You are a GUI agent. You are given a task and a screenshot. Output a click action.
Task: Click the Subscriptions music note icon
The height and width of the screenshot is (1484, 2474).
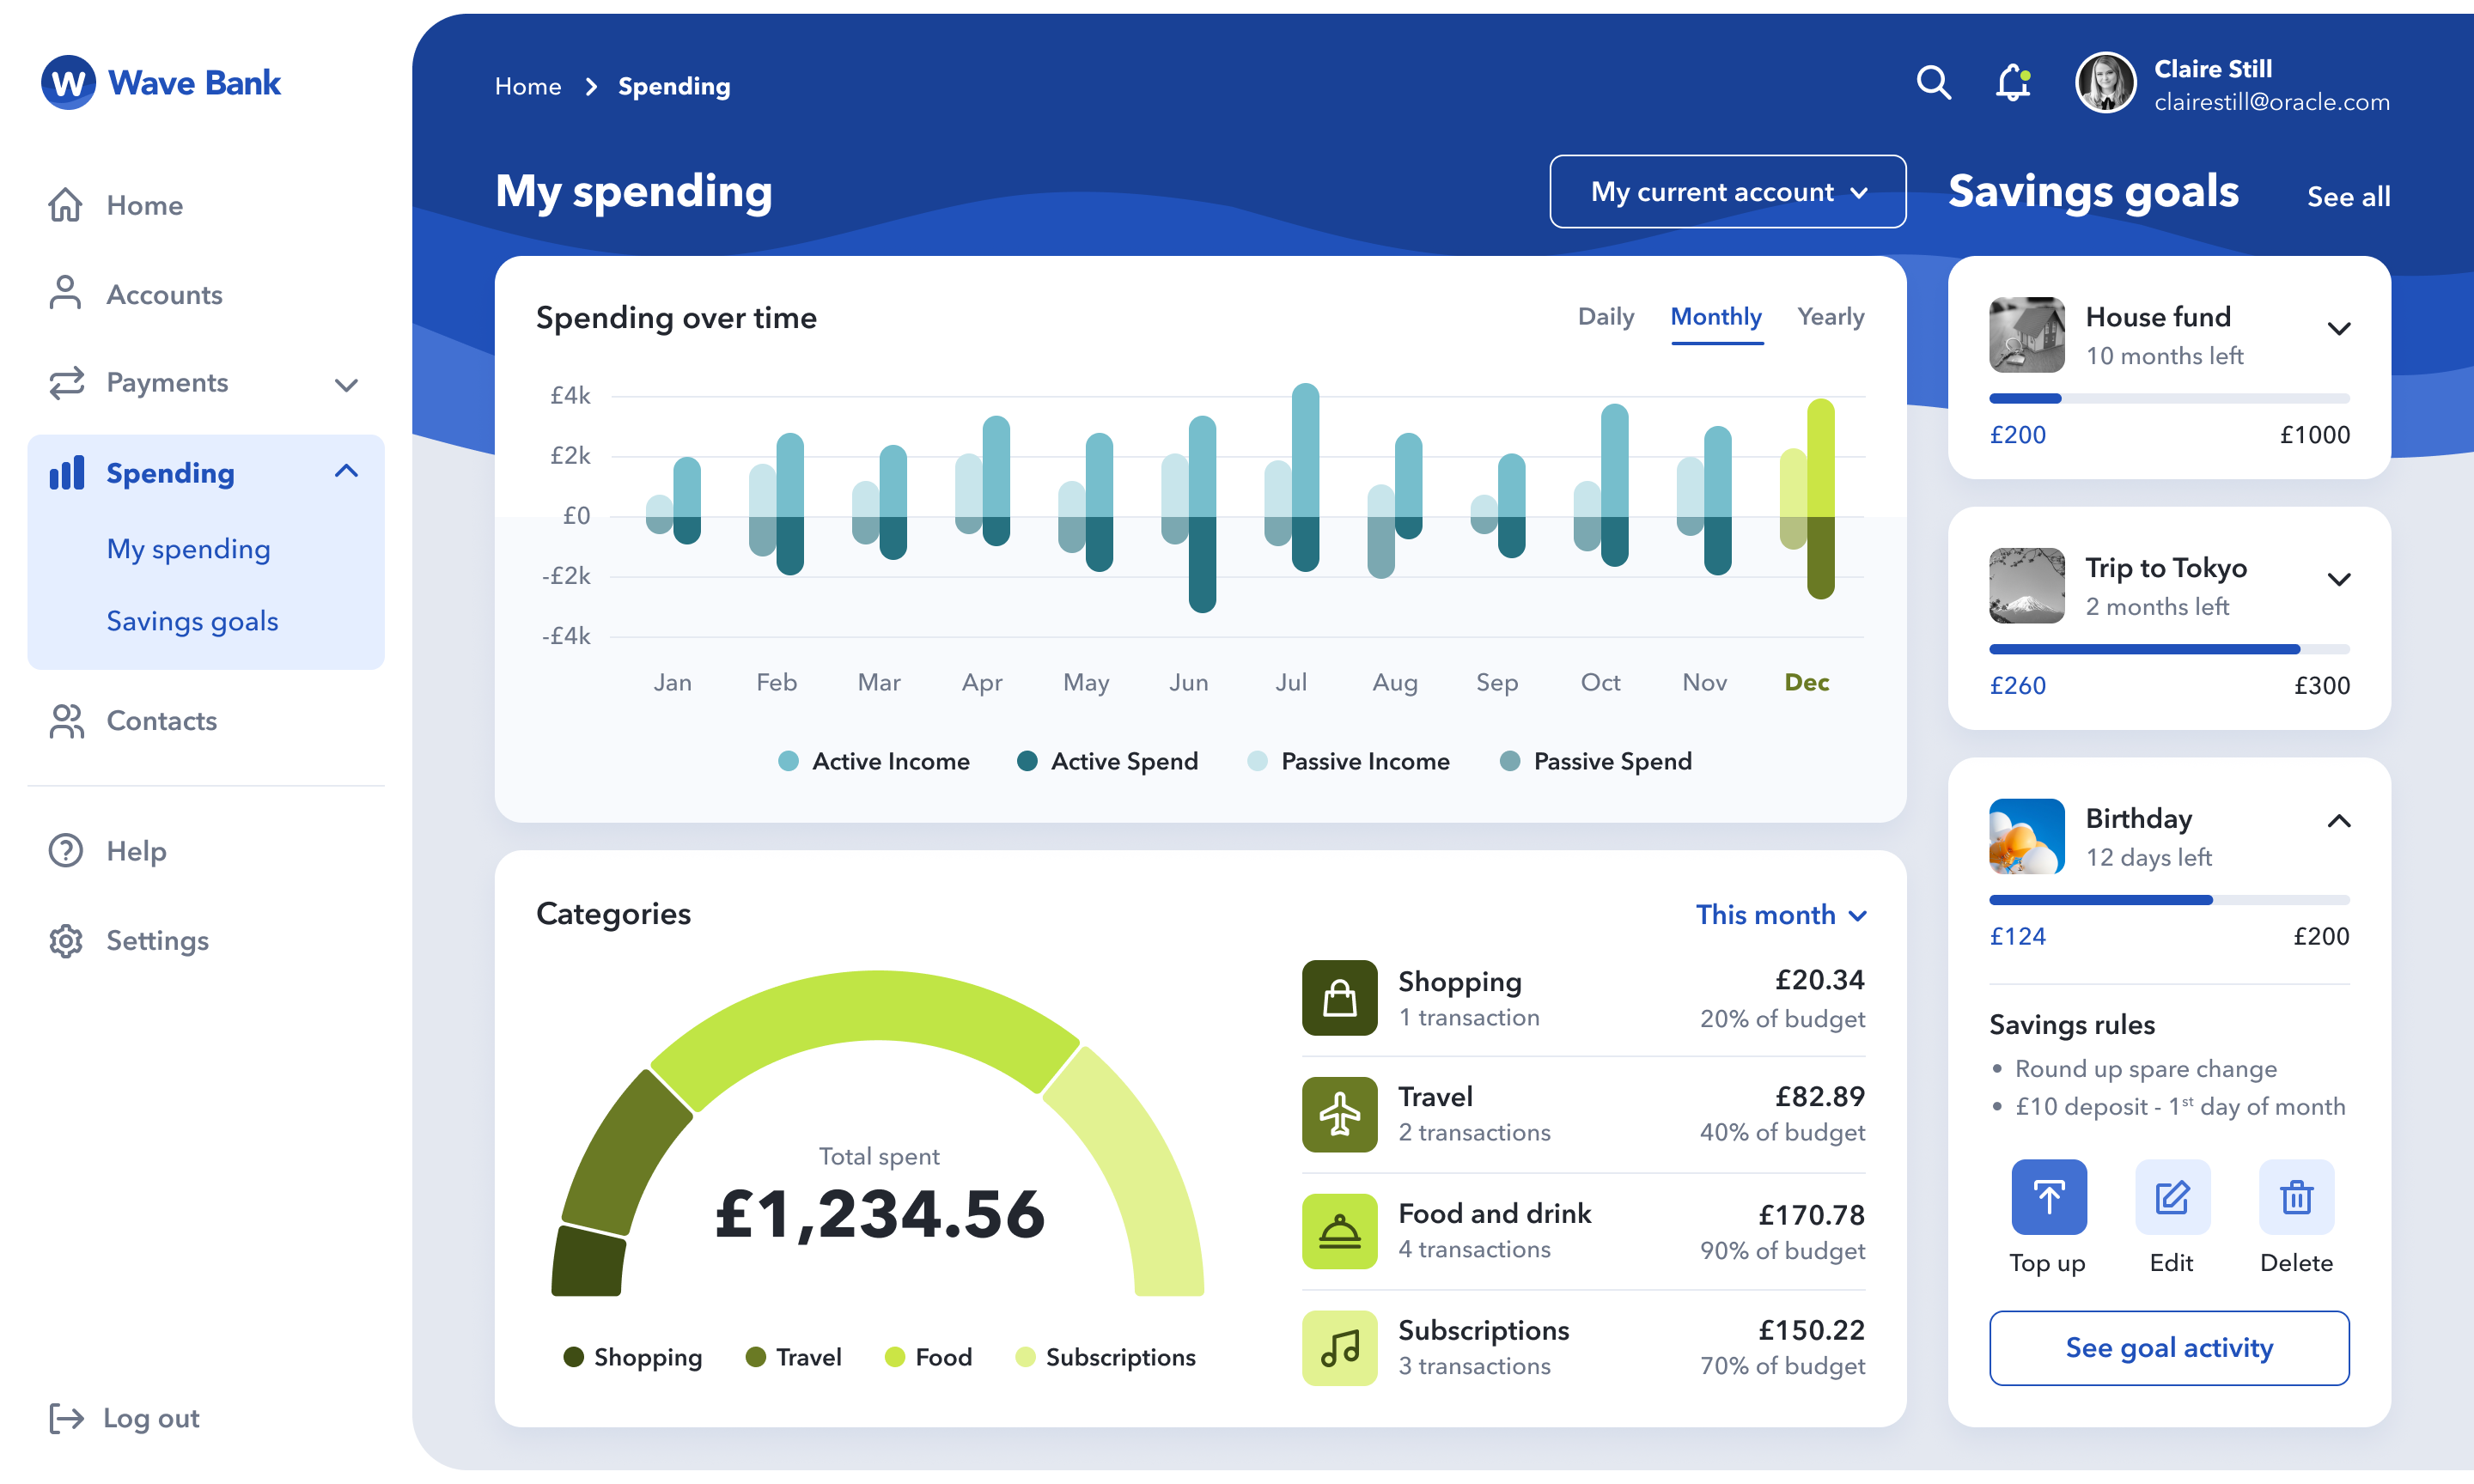[x=1339, y=1348]
